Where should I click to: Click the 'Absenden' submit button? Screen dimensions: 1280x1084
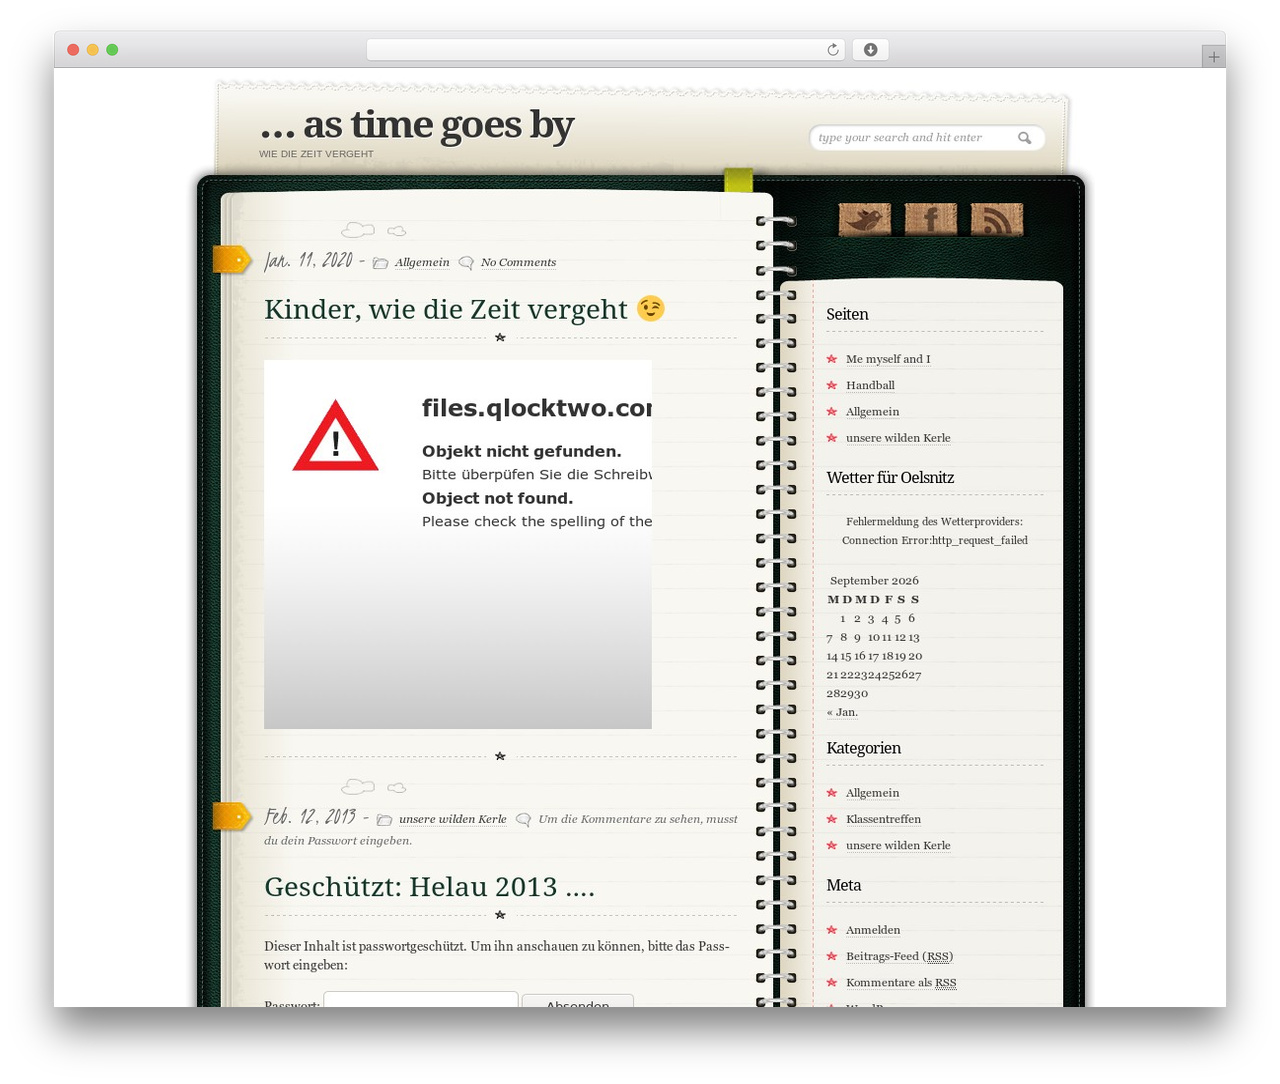[578, 1001]
